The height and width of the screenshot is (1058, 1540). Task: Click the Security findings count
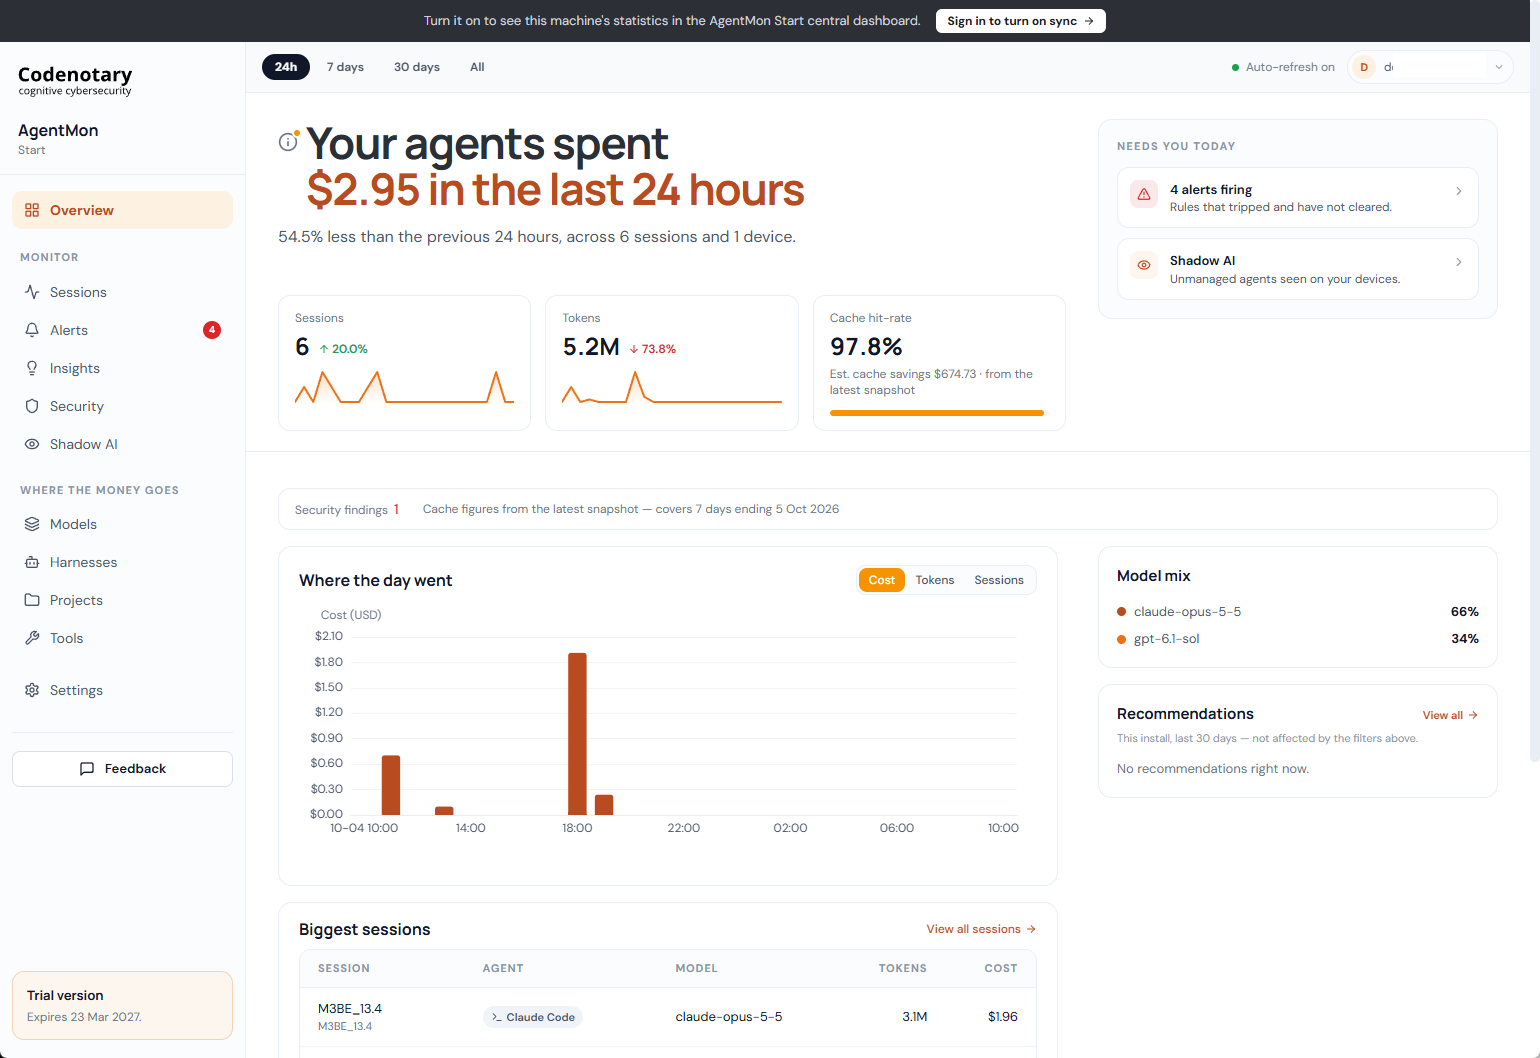click(x=396, y=509)
